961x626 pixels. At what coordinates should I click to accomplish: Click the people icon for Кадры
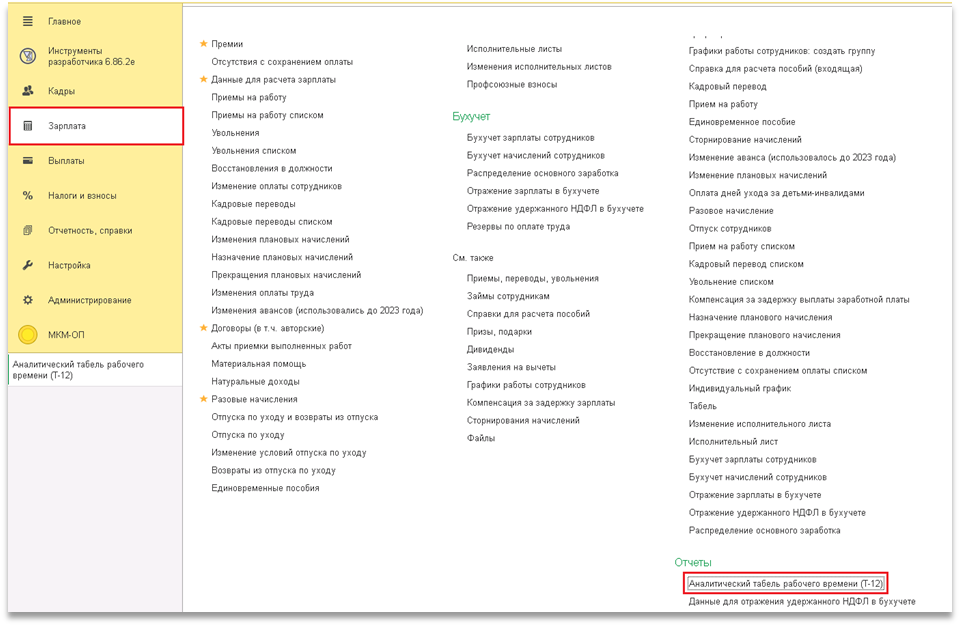tap(28, 91)
